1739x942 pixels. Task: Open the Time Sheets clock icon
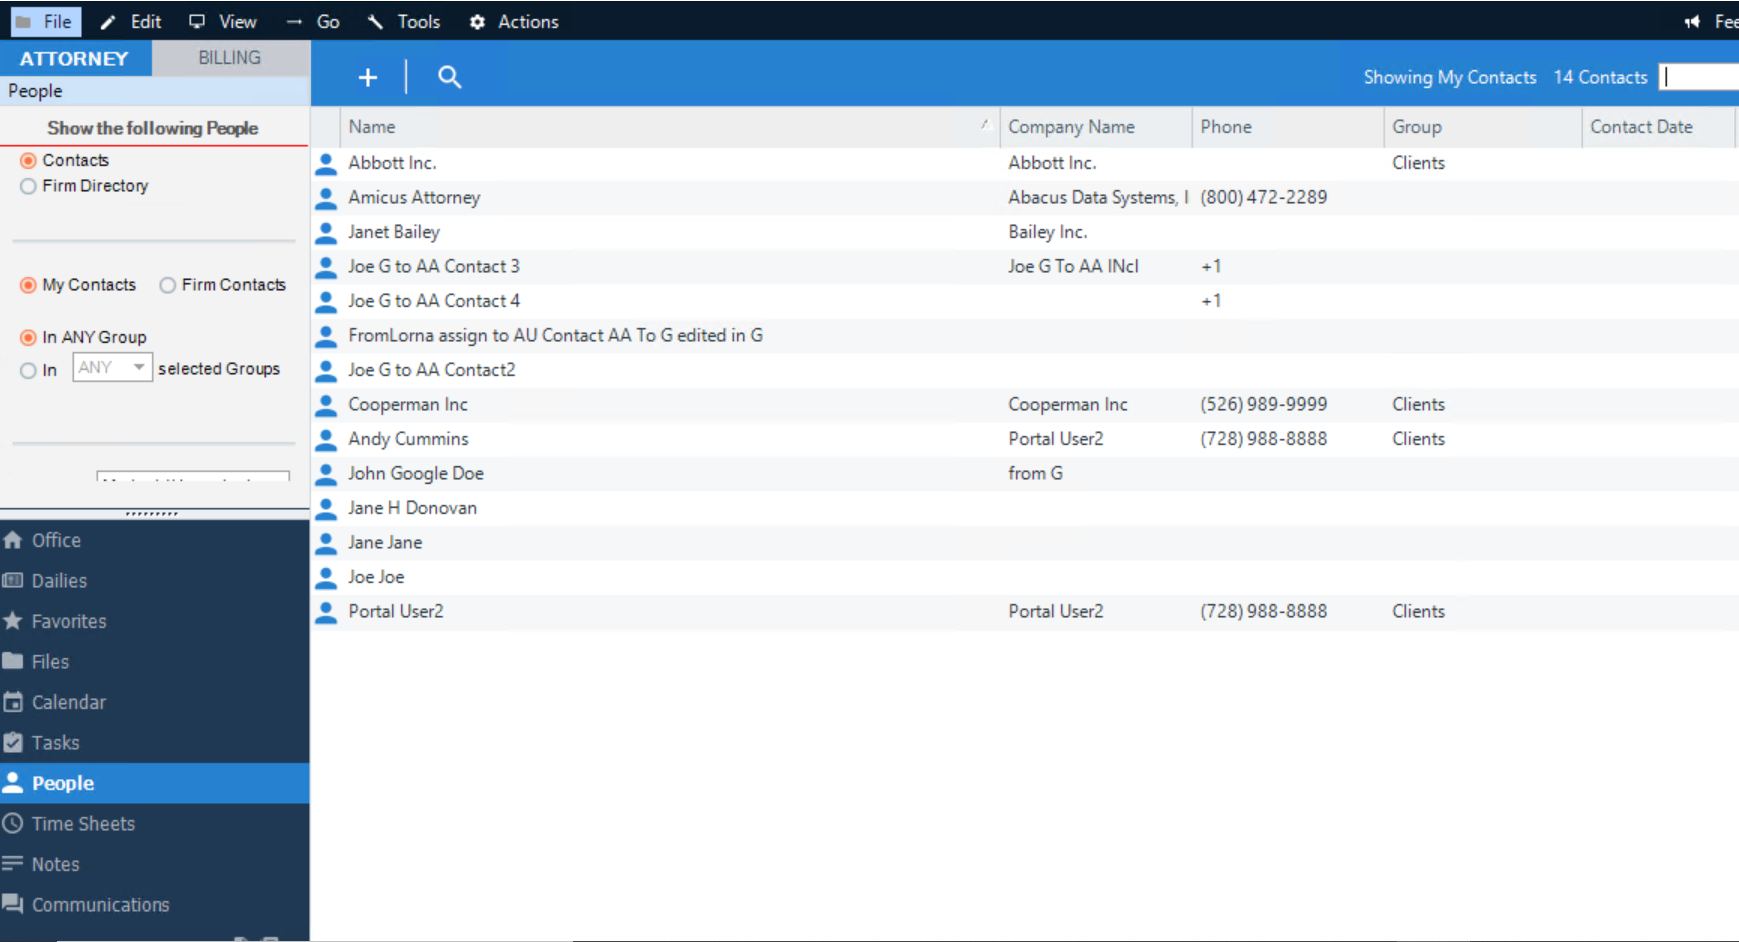pyautogui.click(x=13, y=823)
